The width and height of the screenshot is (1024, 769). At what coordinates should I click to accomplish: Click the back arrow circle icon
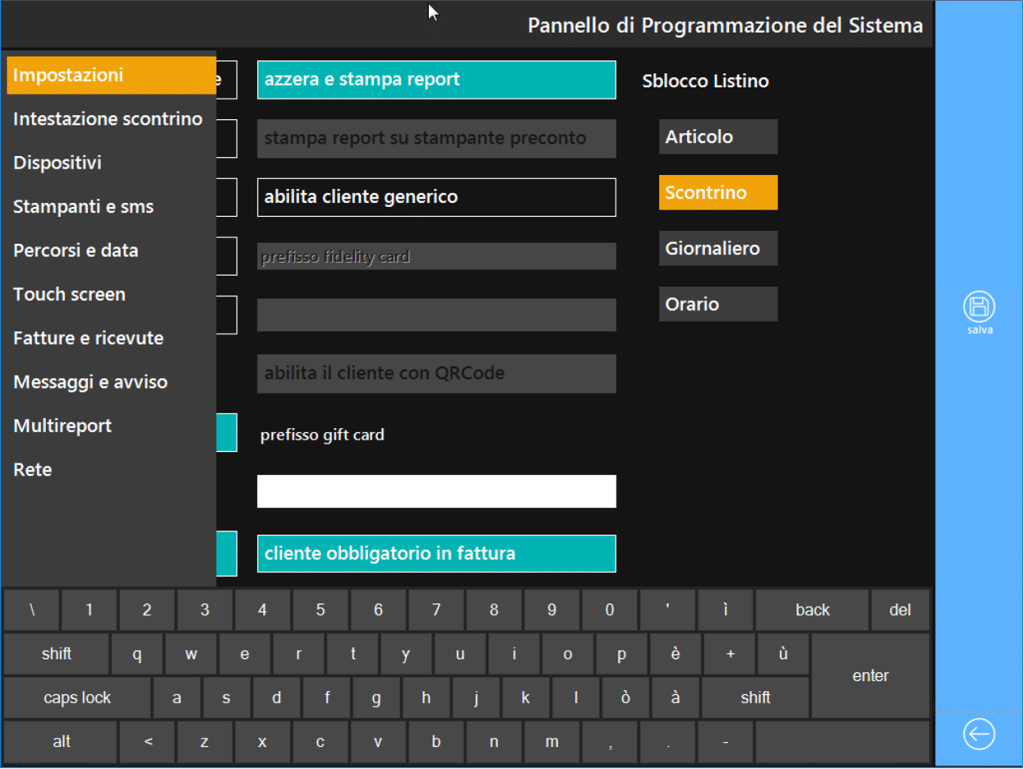(979, 734)
